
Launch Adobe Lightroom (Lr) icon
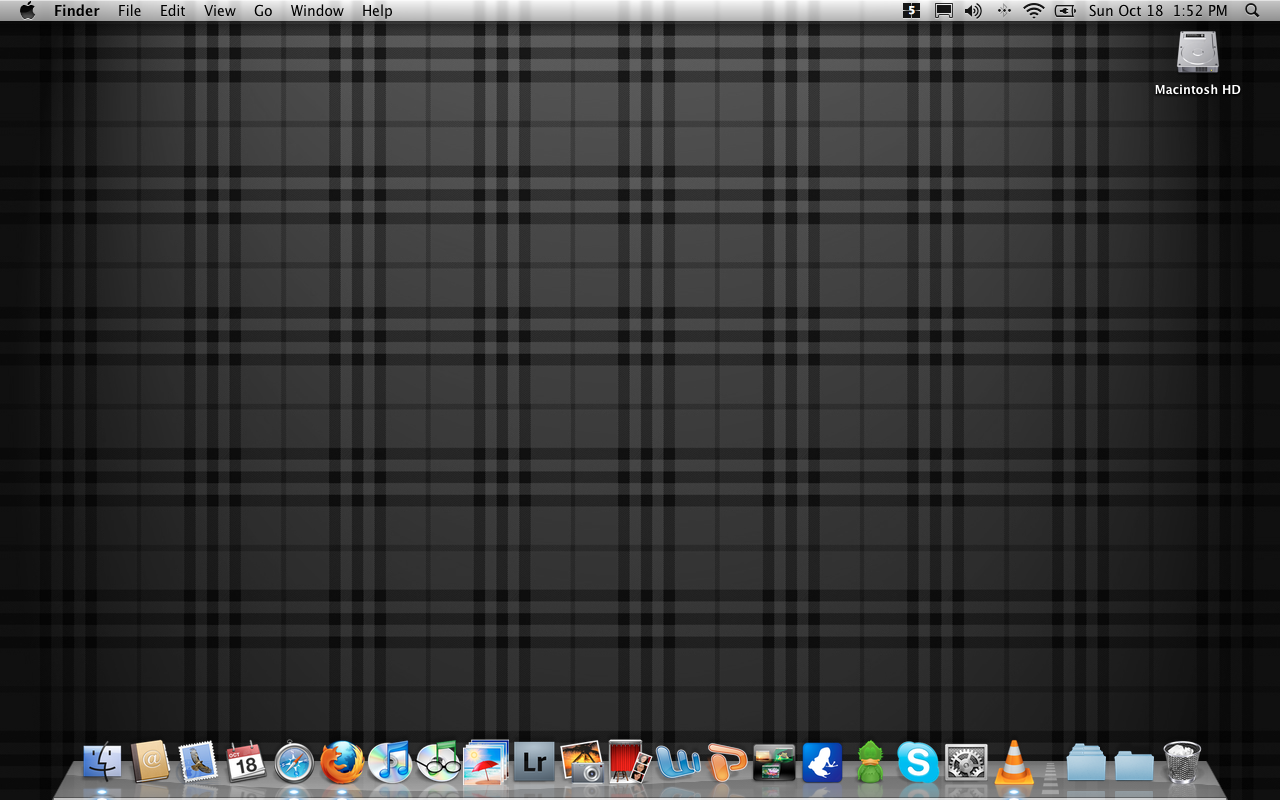tap(534, 763)
